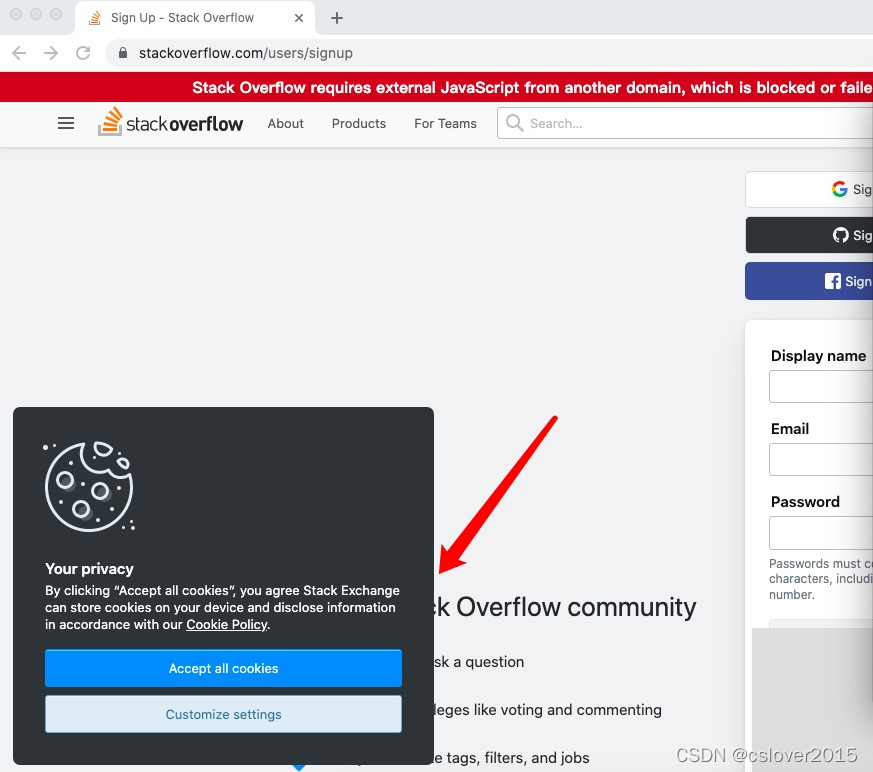Click the JavaScript required red banner

point(436,87)
